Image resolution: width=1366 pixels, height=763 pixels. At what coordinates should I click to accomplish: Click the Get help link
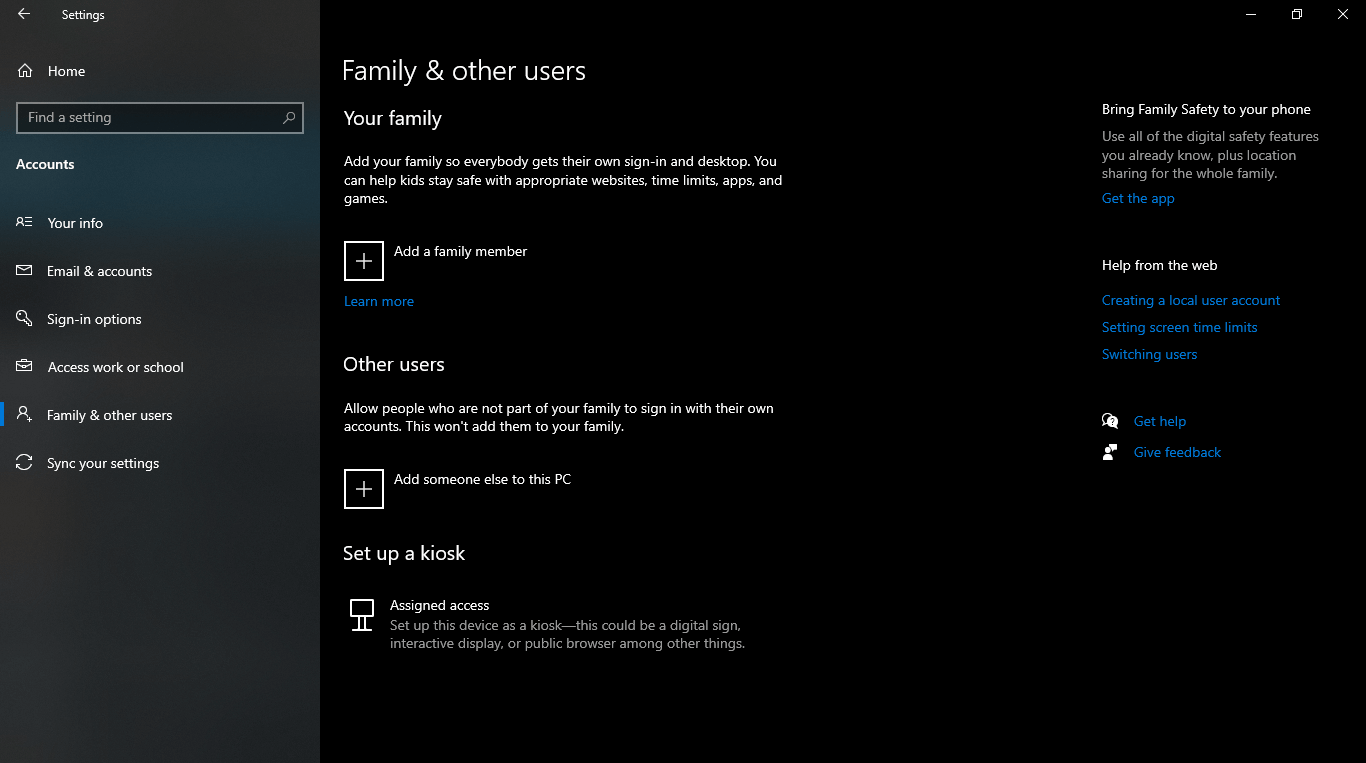(1159, 421)
